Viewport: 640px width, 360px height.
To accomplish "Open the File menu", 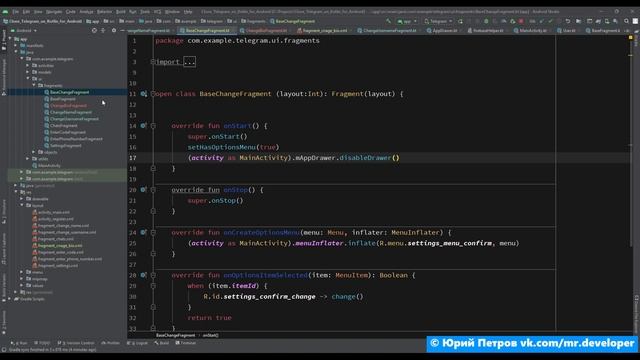I will pyautogui.click(x=16, y=12).
